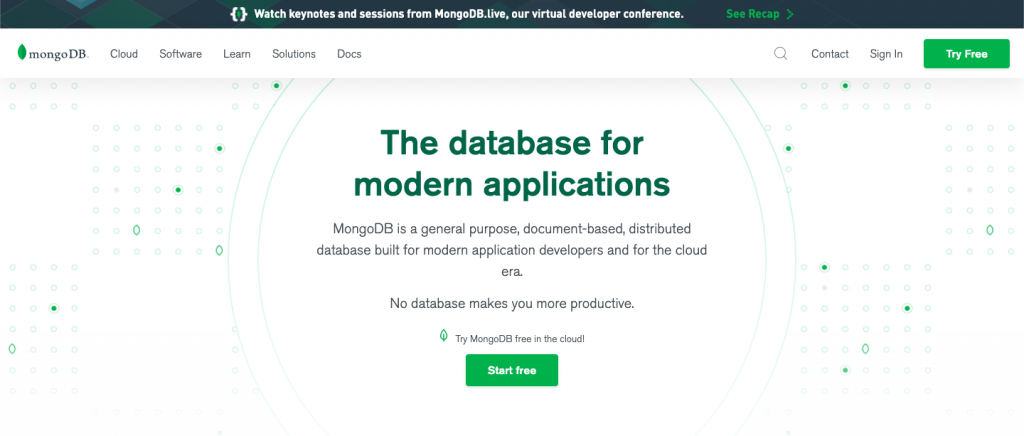Open the search magnifier icon
Image resolution: width=1024 pixels, height=436 pixels.
780,54
